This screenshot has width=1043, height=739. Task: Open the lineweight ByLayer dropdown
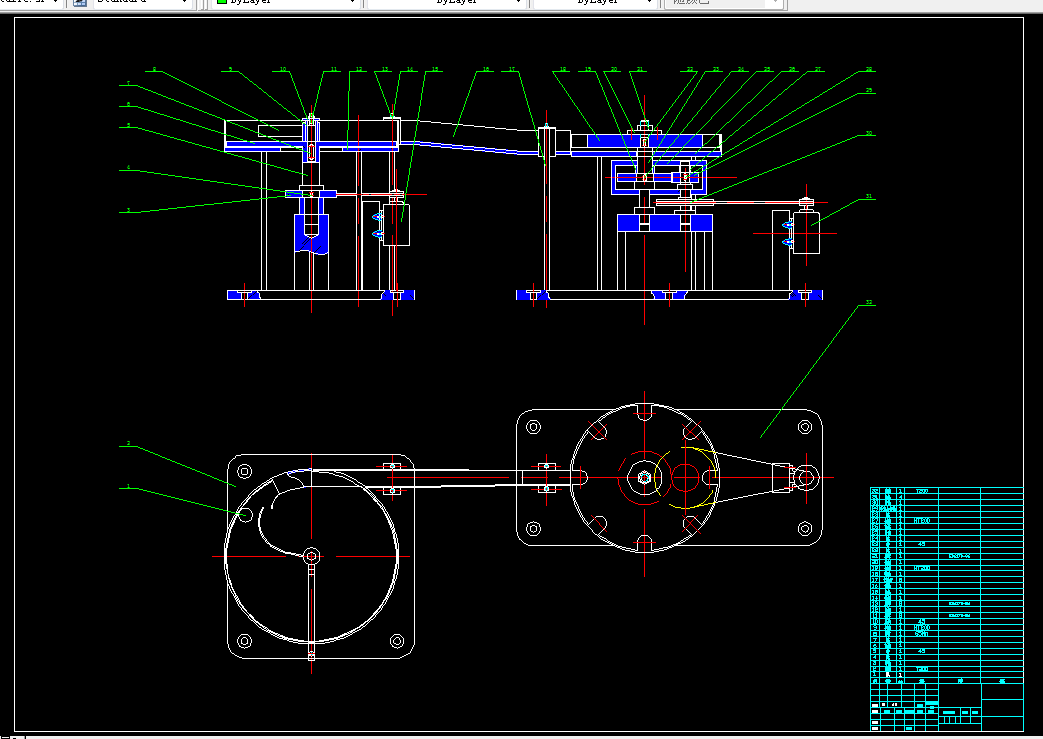click(595, 2)
